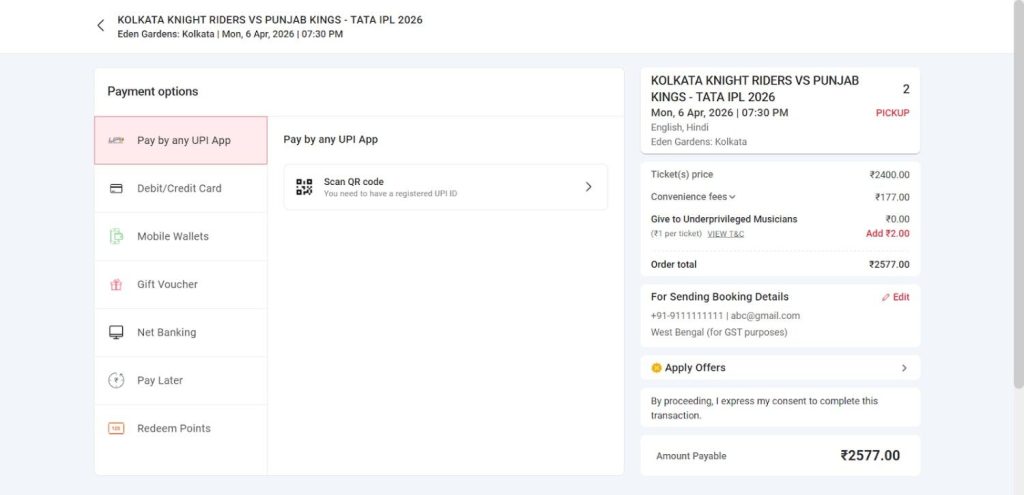Click the Debit/Credit Card icon

tap(116, 188)
